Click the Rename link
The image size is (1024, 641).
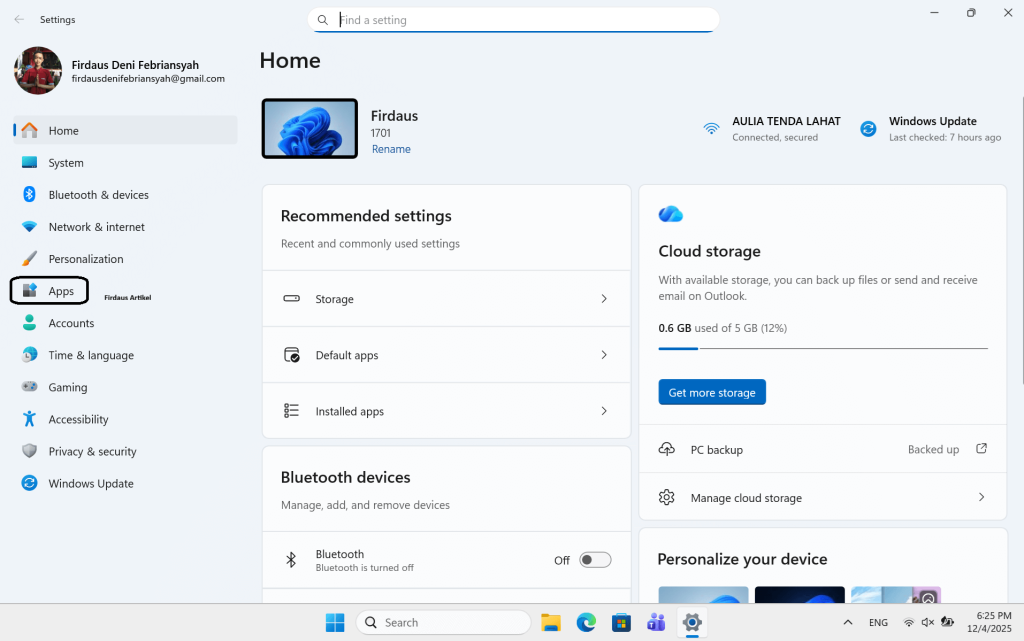point(391,149)
